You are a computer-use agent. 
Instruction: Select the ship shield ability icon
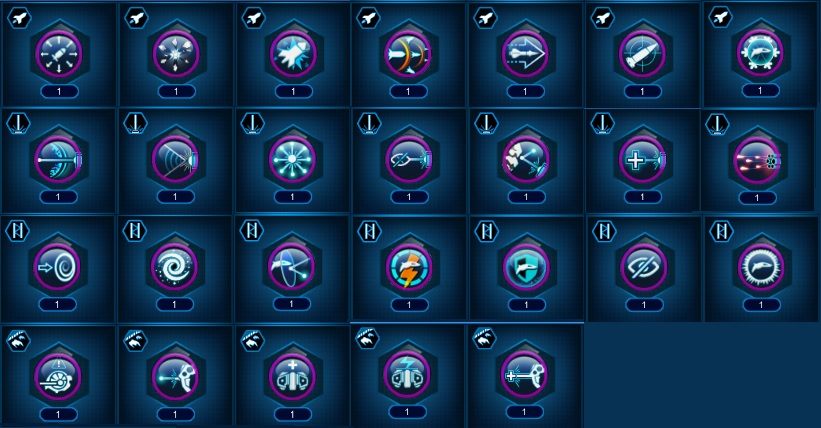pyautogui.click(x=526, y=267)
